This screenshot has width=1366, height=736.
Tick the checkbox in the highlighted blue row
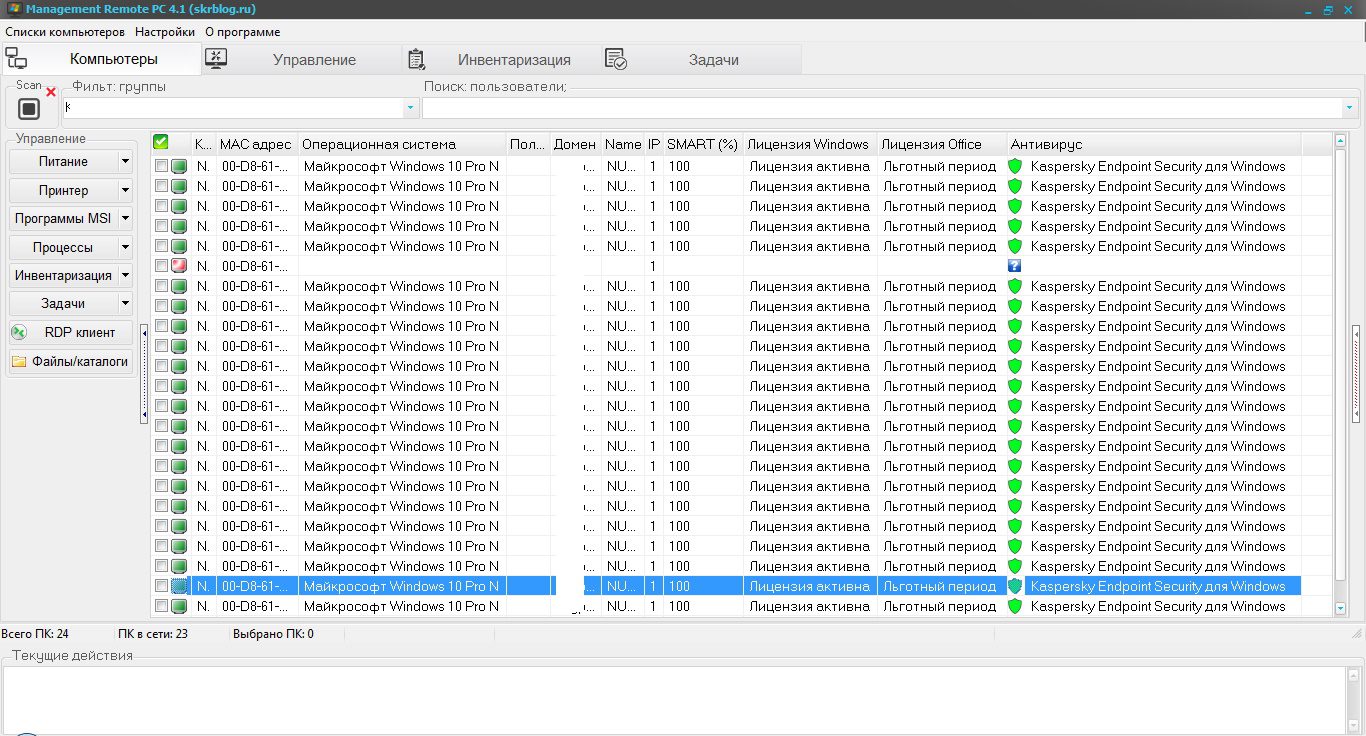[161, 586]
